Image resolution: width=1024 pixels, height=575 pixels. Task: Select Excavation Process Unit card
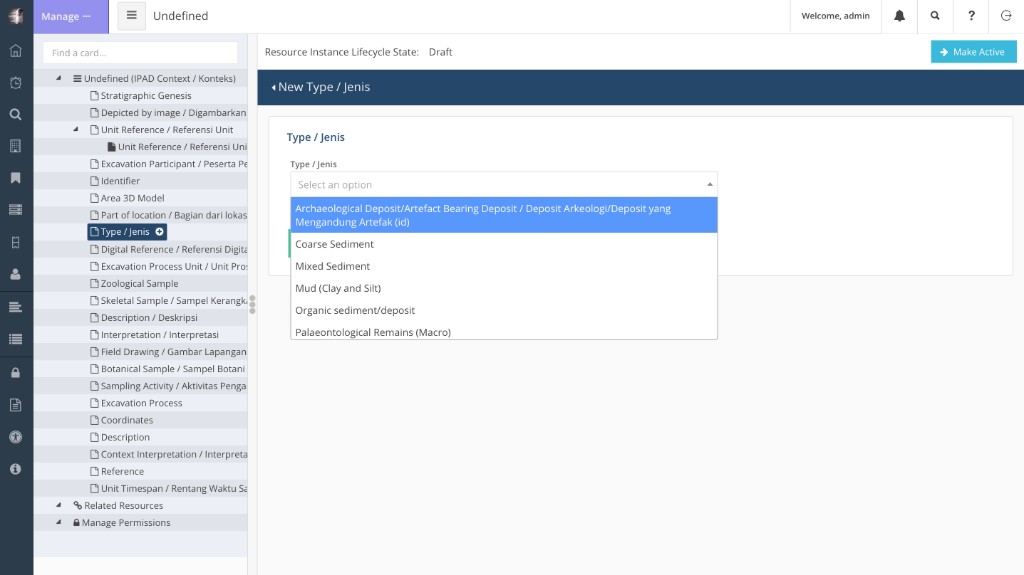[168, 266]
